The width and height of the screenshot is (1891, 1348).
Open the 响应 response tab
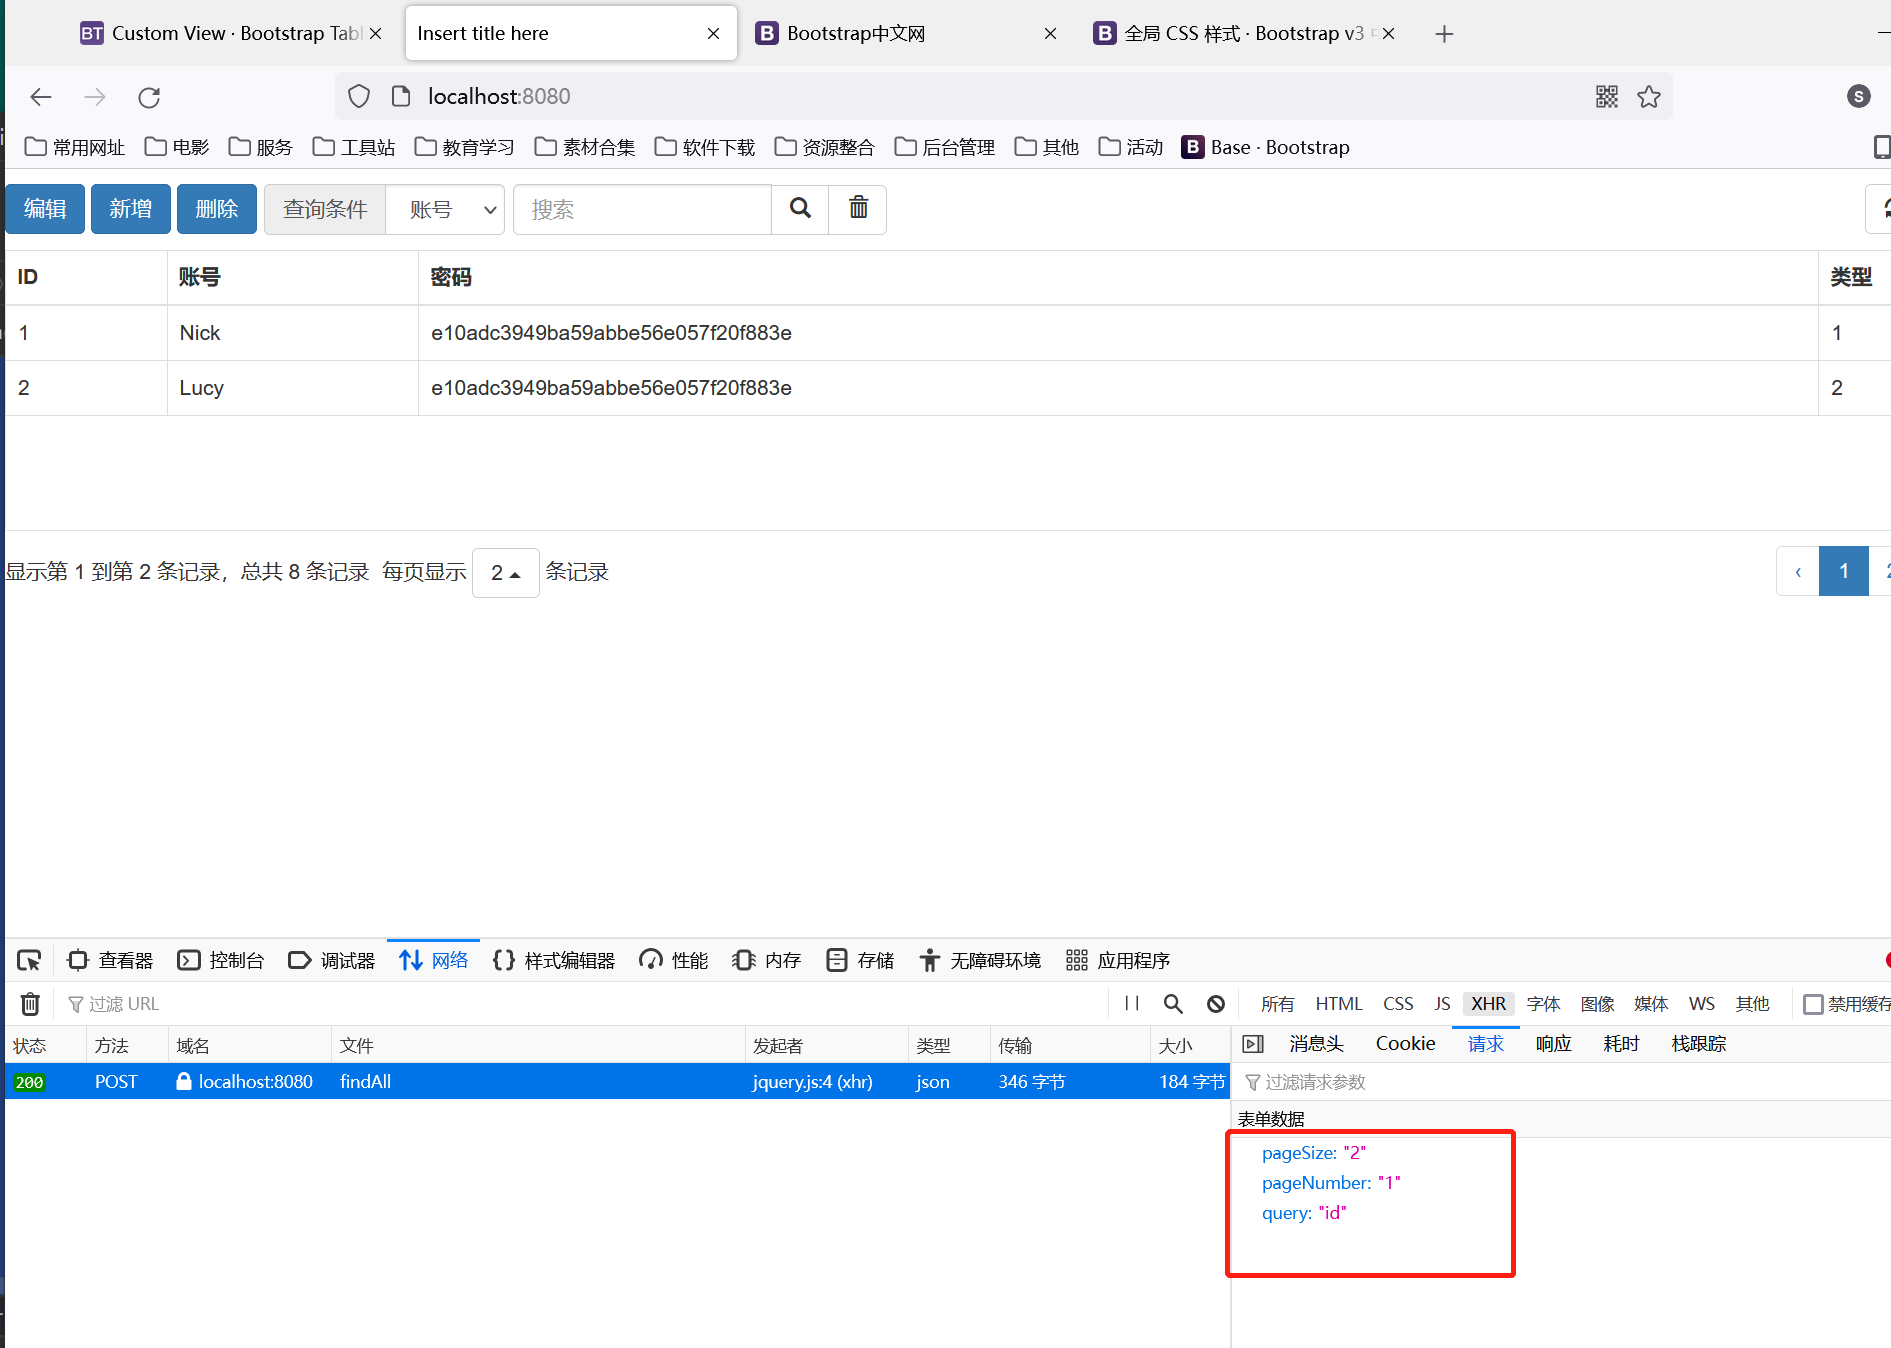[1553, 1044]
